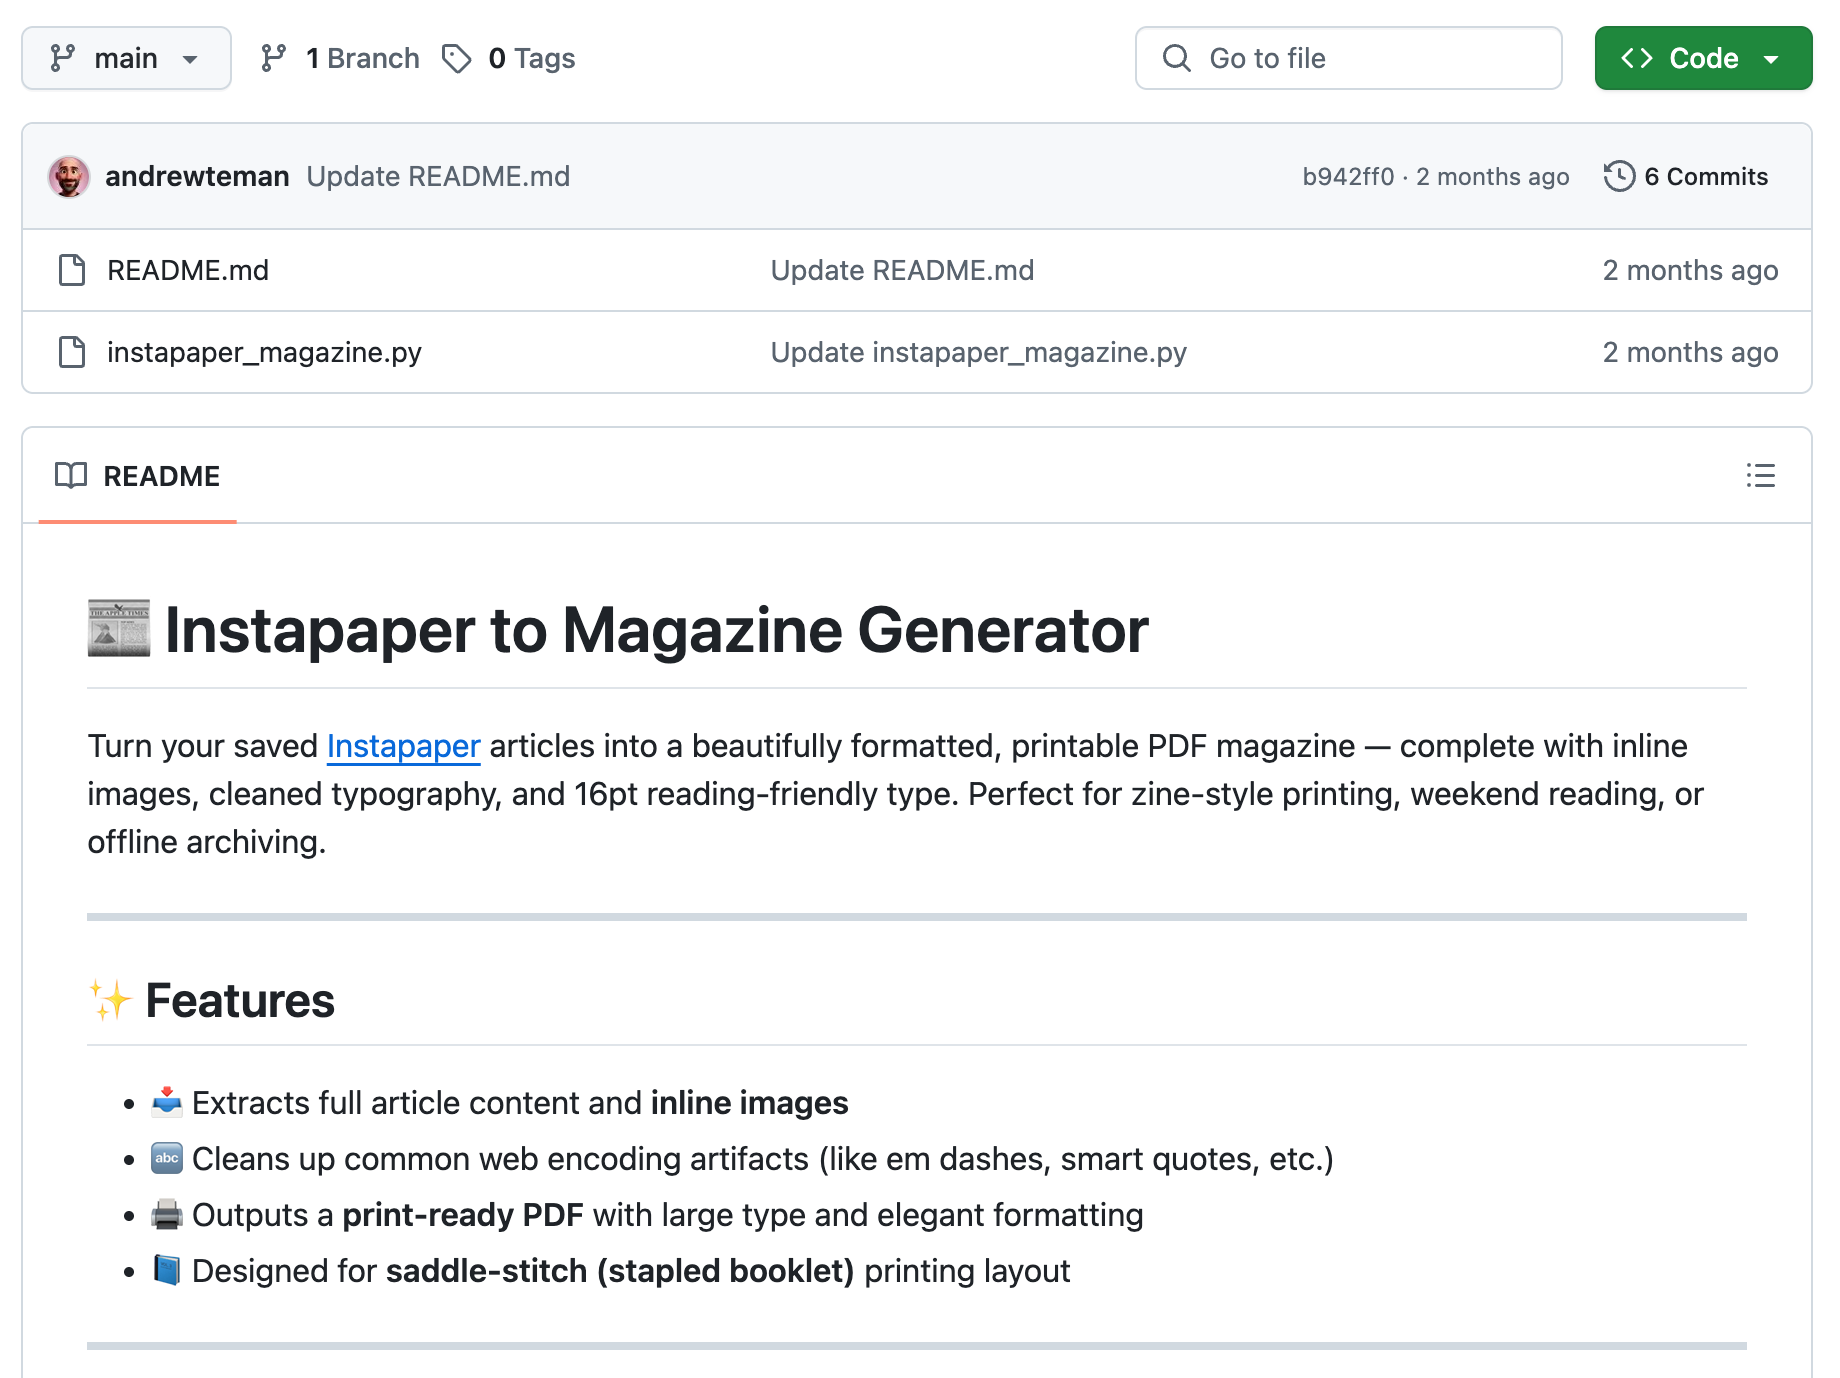The height and width of the screenshot is (1378, 1840).
Task: Click the Features heading
Action: (240, 1001)
